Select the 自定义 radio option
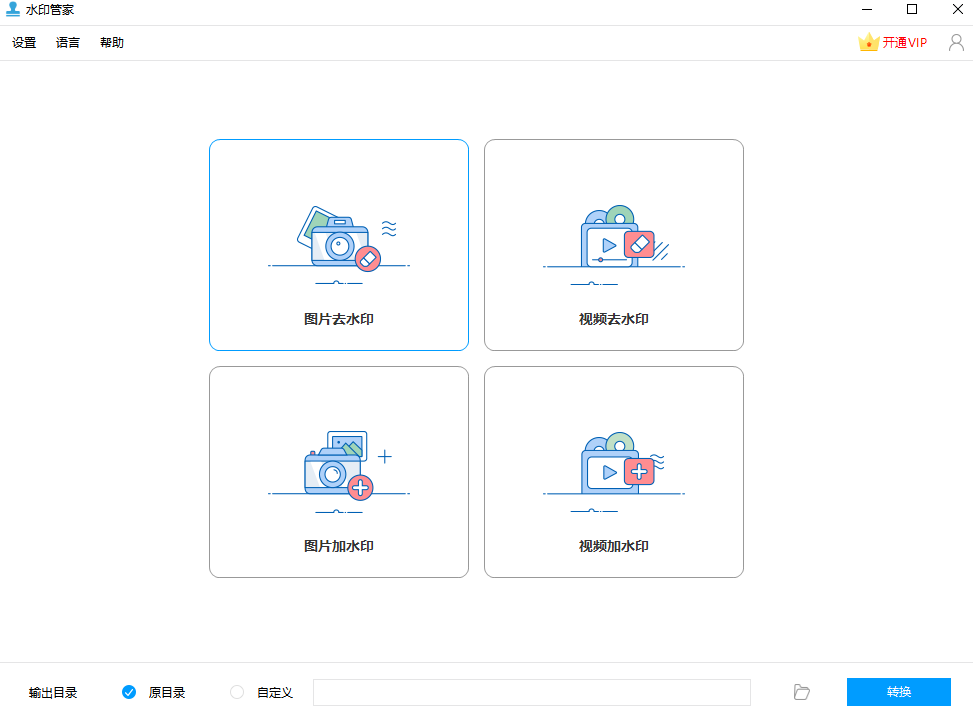 [237, 692]
